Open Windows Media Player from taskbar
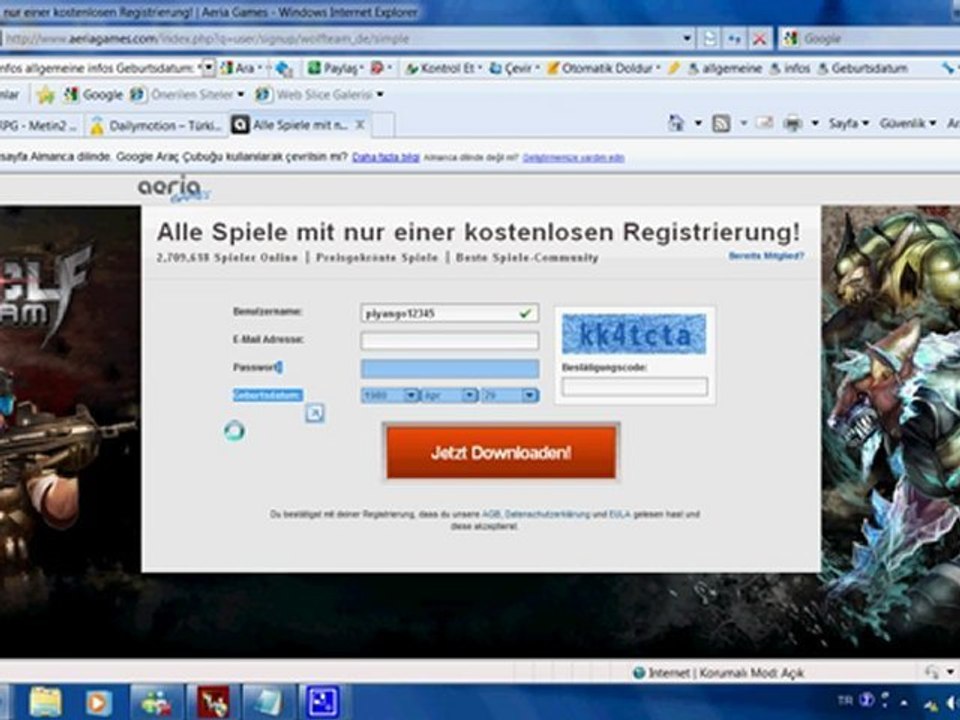This screenshot has width=960, height=720. 98,702
